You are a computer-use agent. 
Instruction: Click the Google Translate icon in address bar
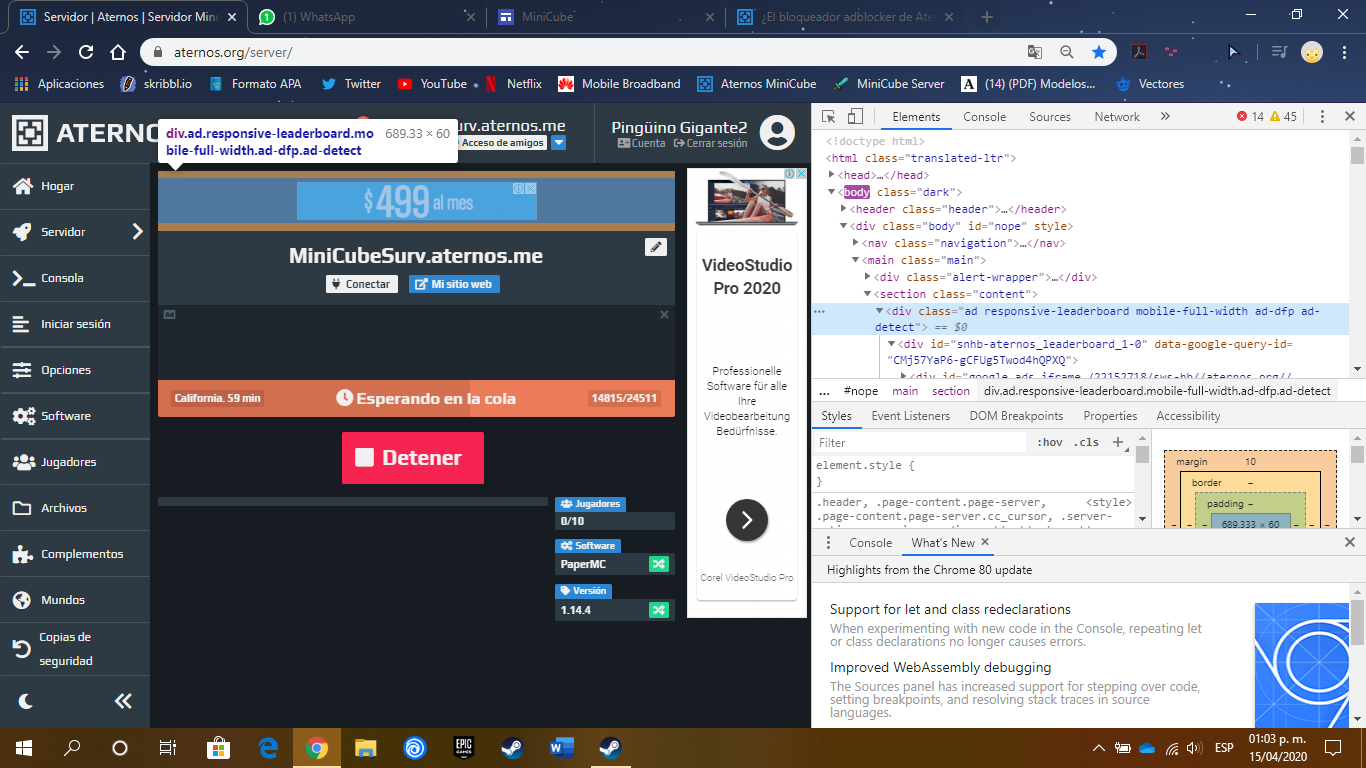click(x=1035, y=52)
